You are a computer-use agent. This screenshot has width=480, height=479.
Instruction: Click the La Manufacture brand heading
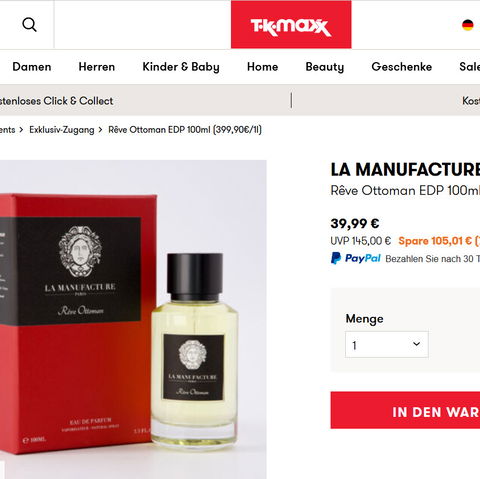coord(405,170)
